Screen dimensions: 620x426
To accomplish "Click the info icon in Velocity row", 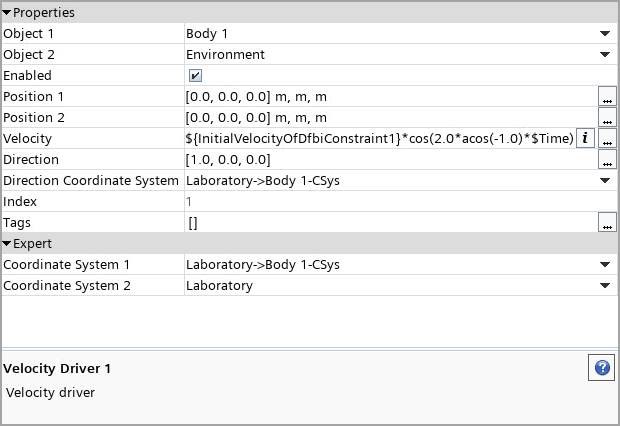I will pos(586,138).
